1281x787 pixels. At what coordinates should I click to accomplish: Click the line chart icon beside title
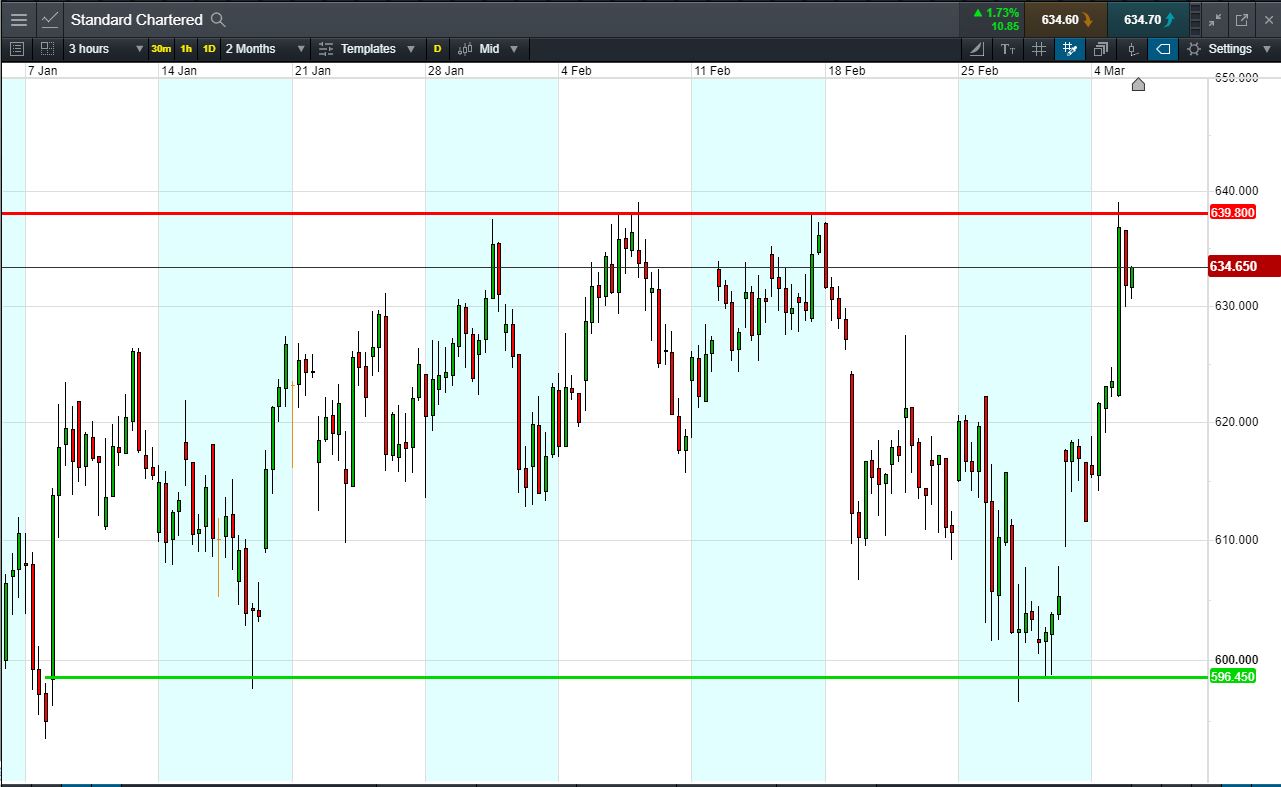click(50, 19)
